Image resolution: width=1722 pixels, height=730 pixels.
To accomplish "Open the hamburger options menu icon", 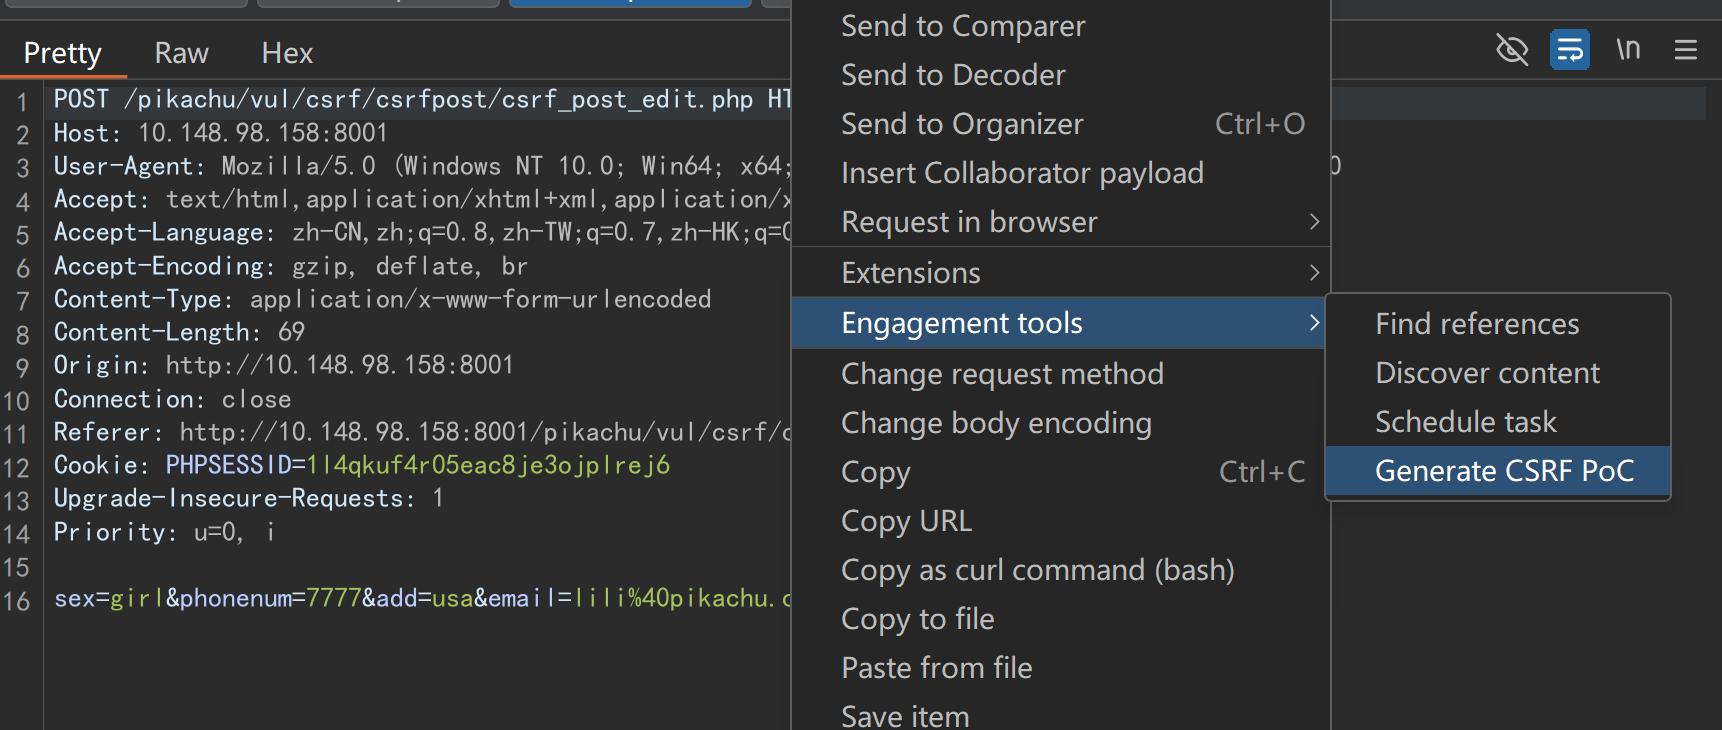I will (x=1686, y=49).
